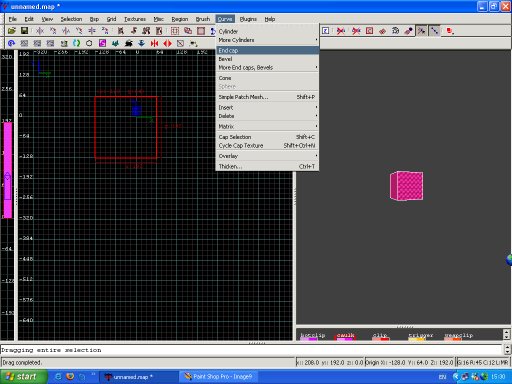This screenshot has width=512, height=384.
Task: Click the x-axis rotate icon
Action: pyautogui.click(x=53, y=31)
